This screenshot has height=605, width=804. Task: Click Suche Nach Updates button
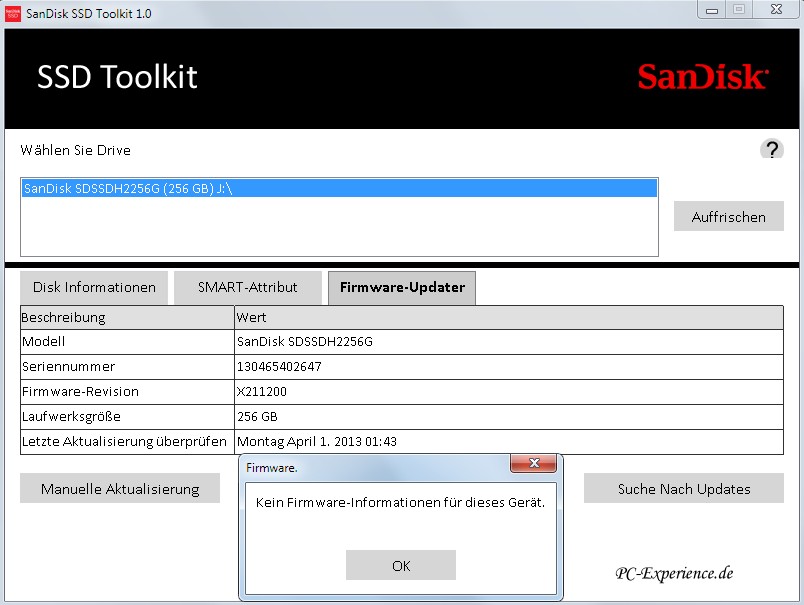point(684,488)
